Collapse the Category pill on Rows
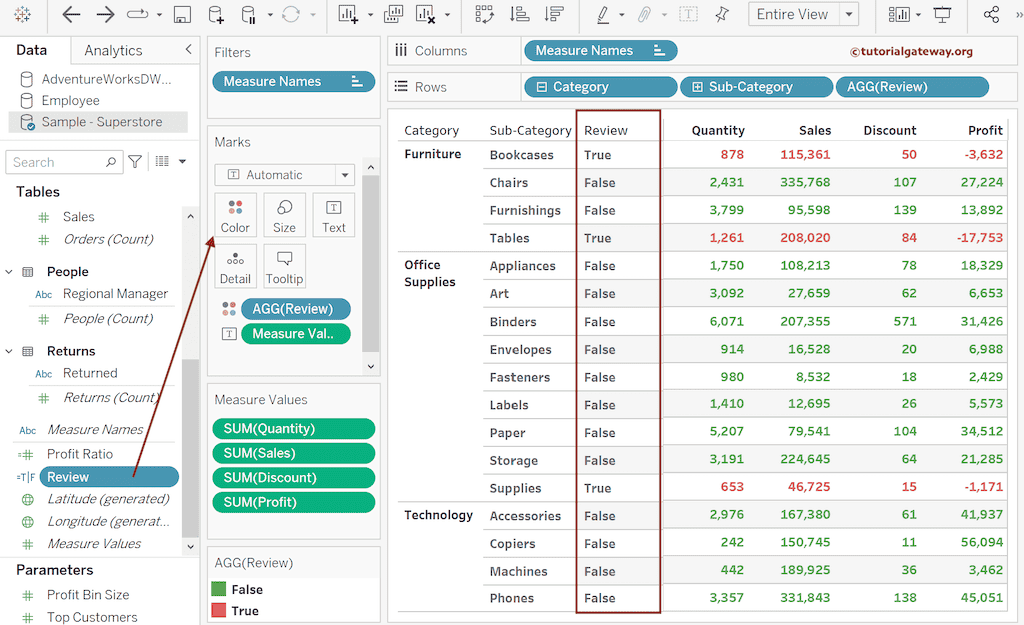Viewport: 1024px width, 625px height. point(542,87)
